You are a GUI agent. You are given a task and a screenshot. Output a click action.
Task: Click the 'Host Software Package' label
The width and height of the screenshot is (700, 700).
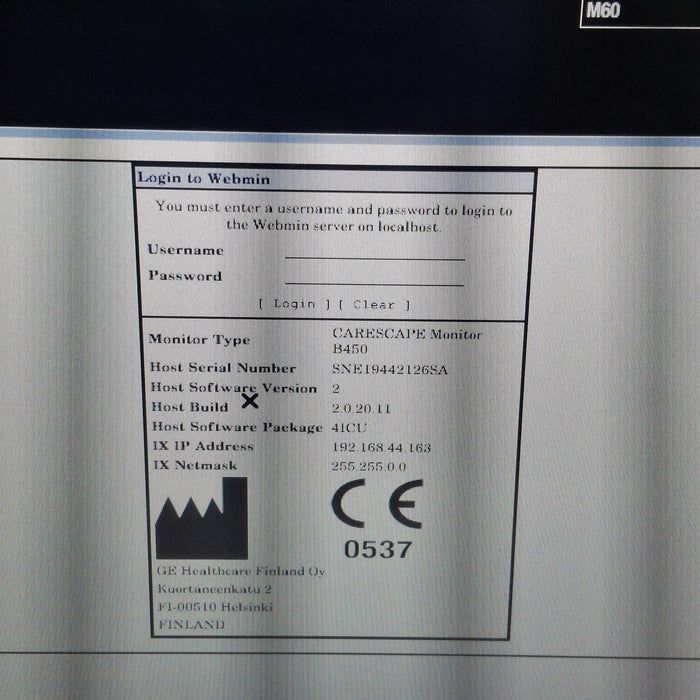[x=238, y=427]
